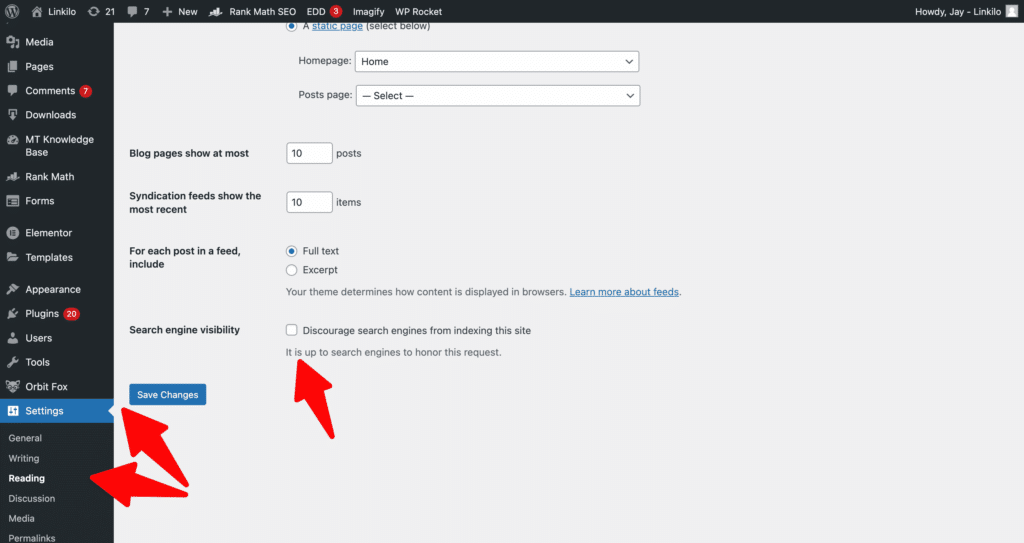Click the Orbit Fox icon
The image size is (1024, 543).
pos(12,386)
